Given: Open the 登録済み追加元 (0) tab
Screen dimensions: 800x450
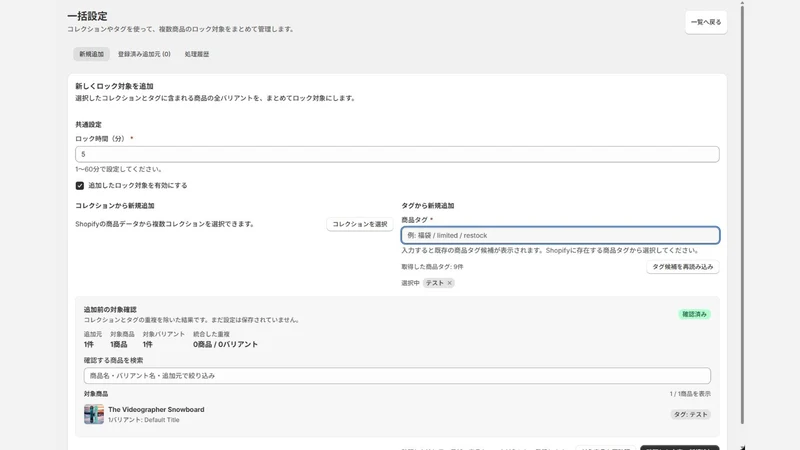Looking at the screenshot, I should point(144,54).
